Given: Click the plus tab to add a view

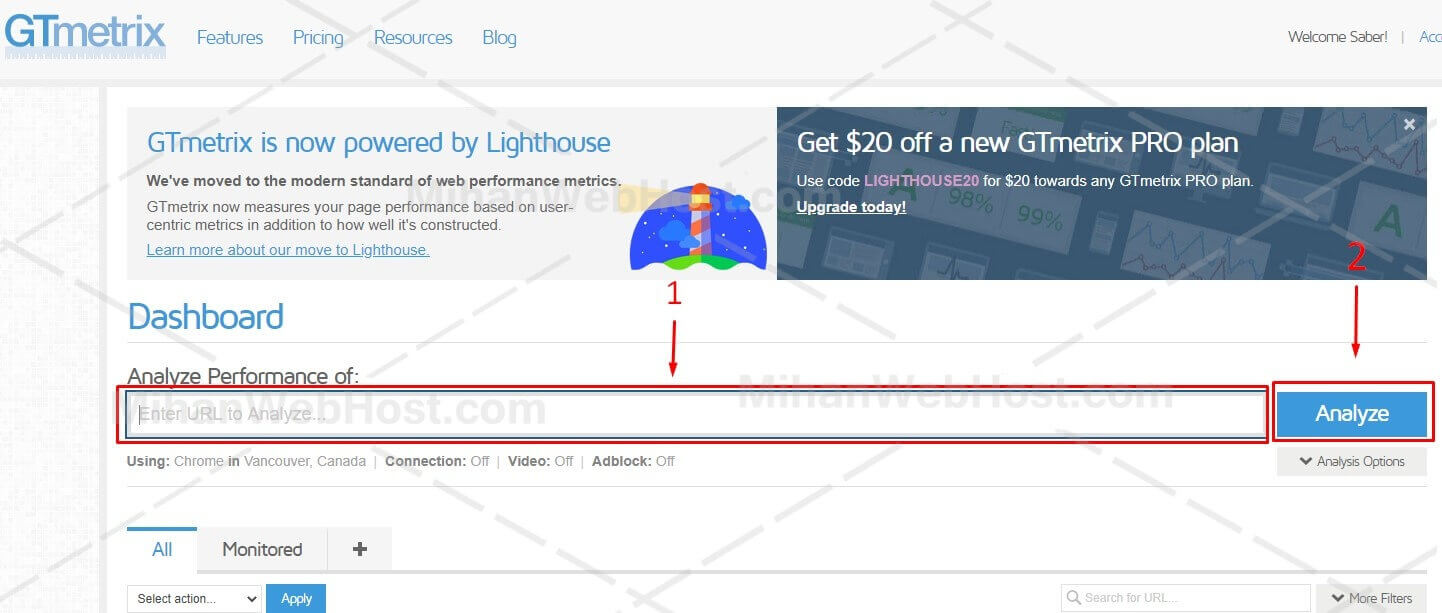Looking at the screenshot, I should pos(360,549).
